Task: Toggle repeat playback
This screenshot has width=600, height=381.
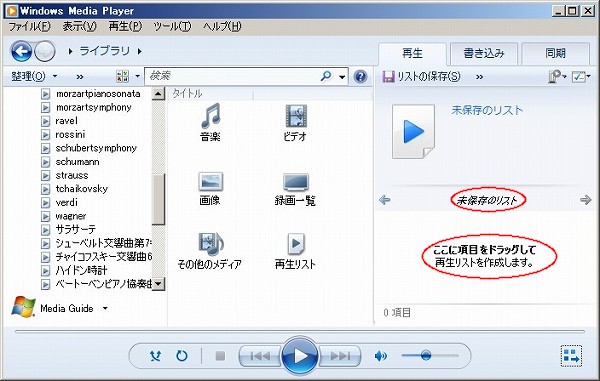Action: point(182,356)
